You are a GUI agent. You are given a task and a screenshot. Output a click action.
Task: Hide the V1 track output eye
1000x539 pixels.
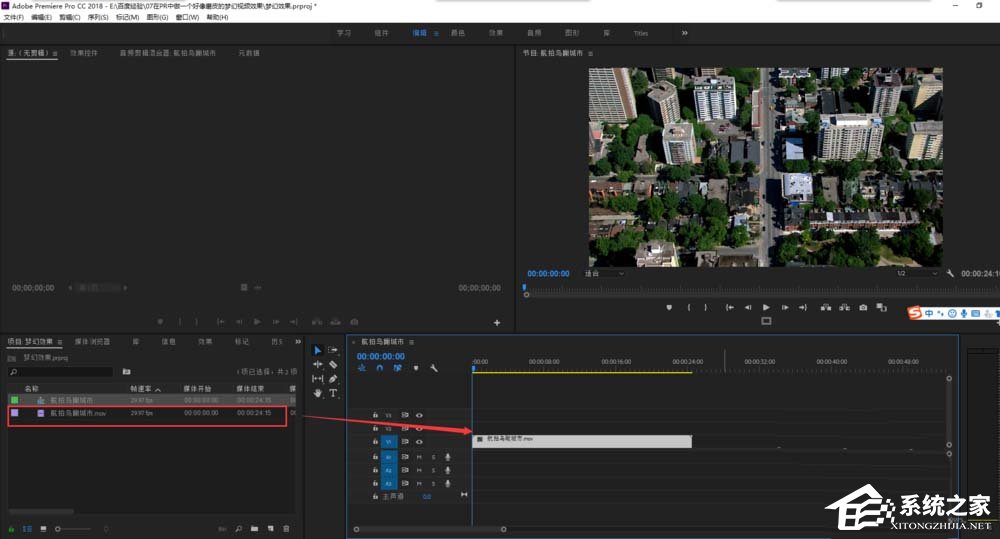419,441
